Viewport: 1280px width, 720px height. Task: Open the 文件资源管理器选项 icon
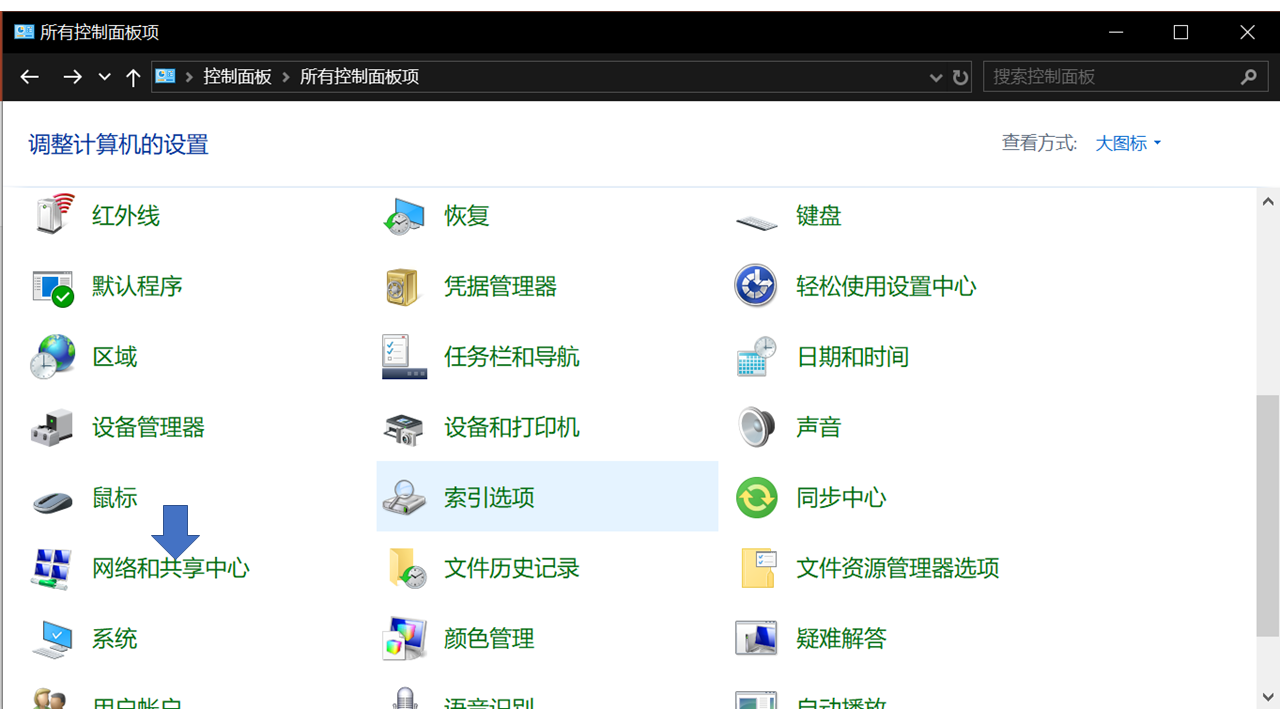click(x=759, y=568)
